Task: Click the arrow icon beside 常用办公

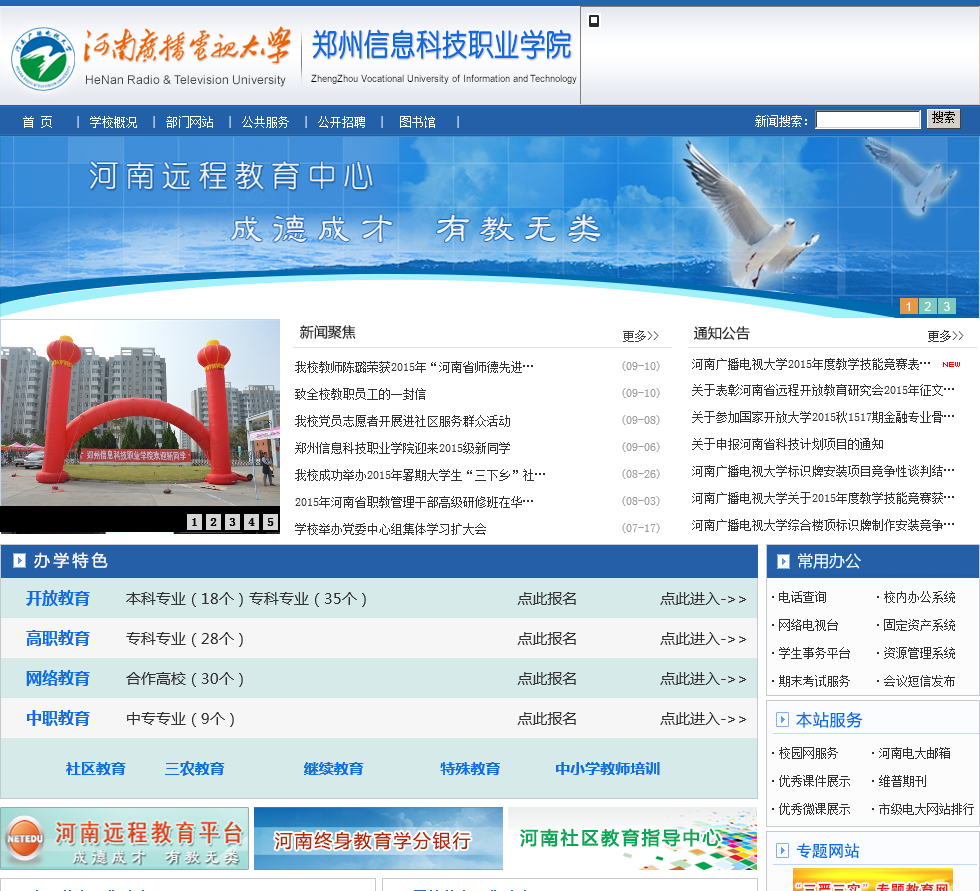Action: click(x=782, y=561)
